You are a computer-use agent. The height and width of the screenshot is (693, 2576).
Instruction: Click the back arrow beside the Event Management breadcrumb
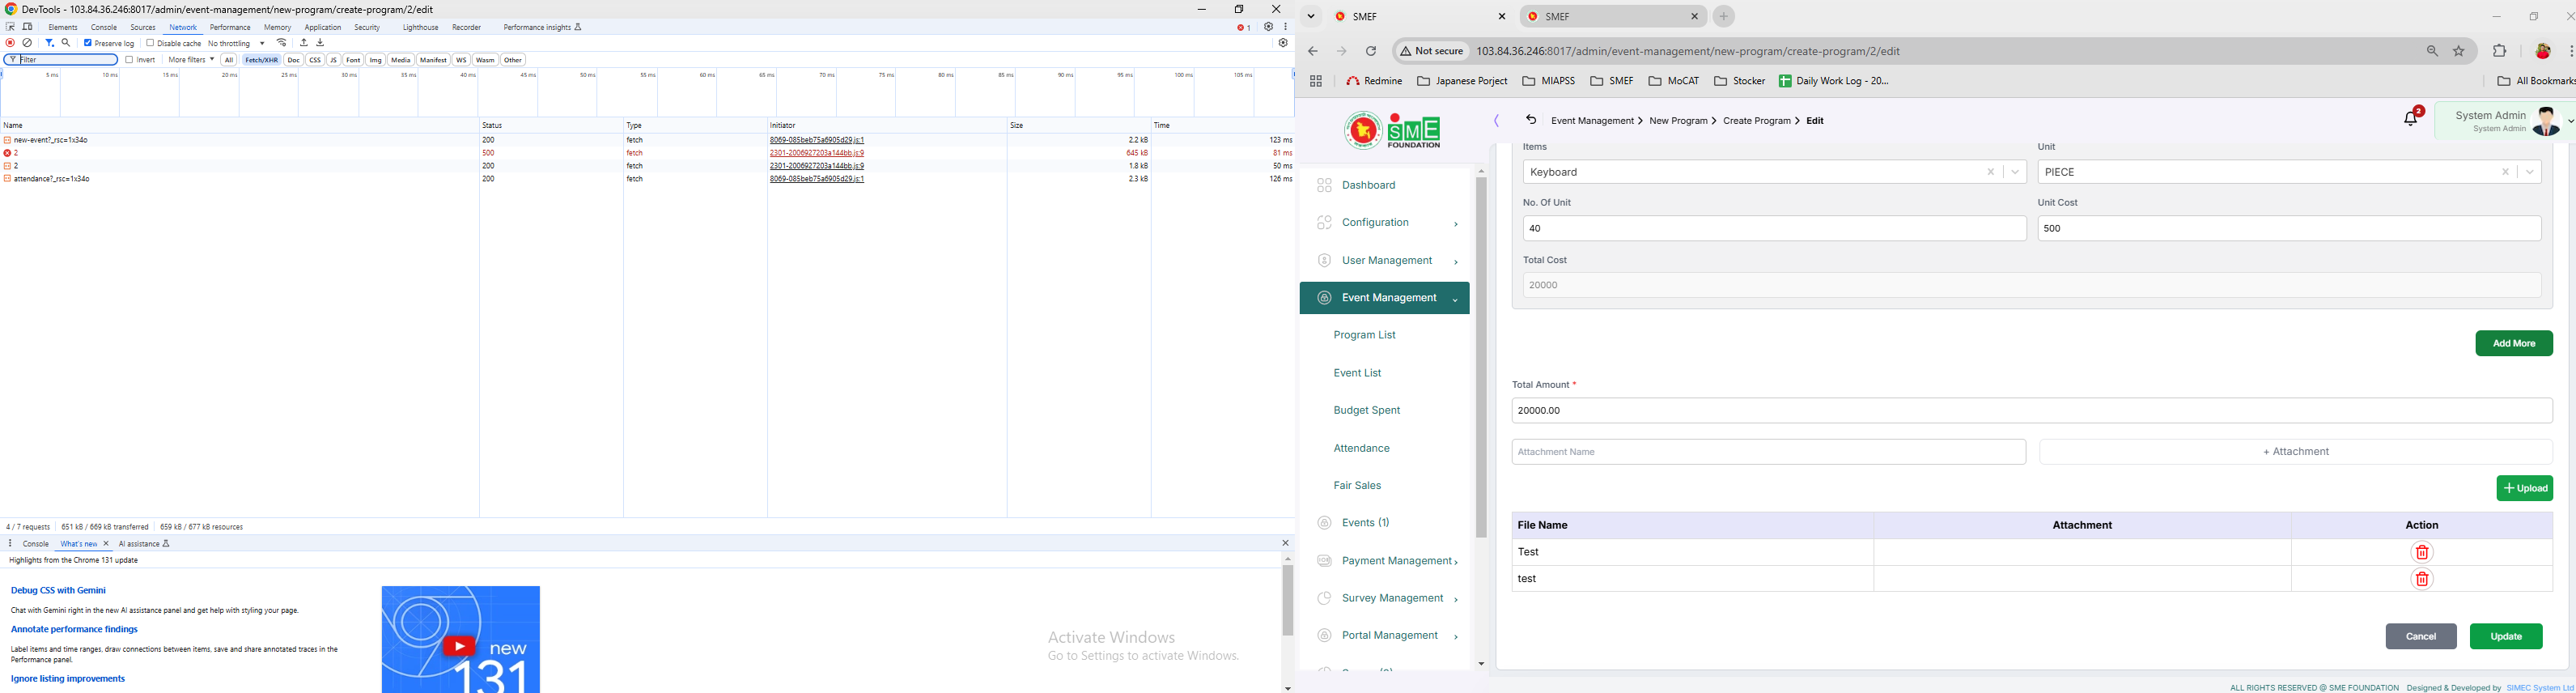click(x=1530, y=120)
